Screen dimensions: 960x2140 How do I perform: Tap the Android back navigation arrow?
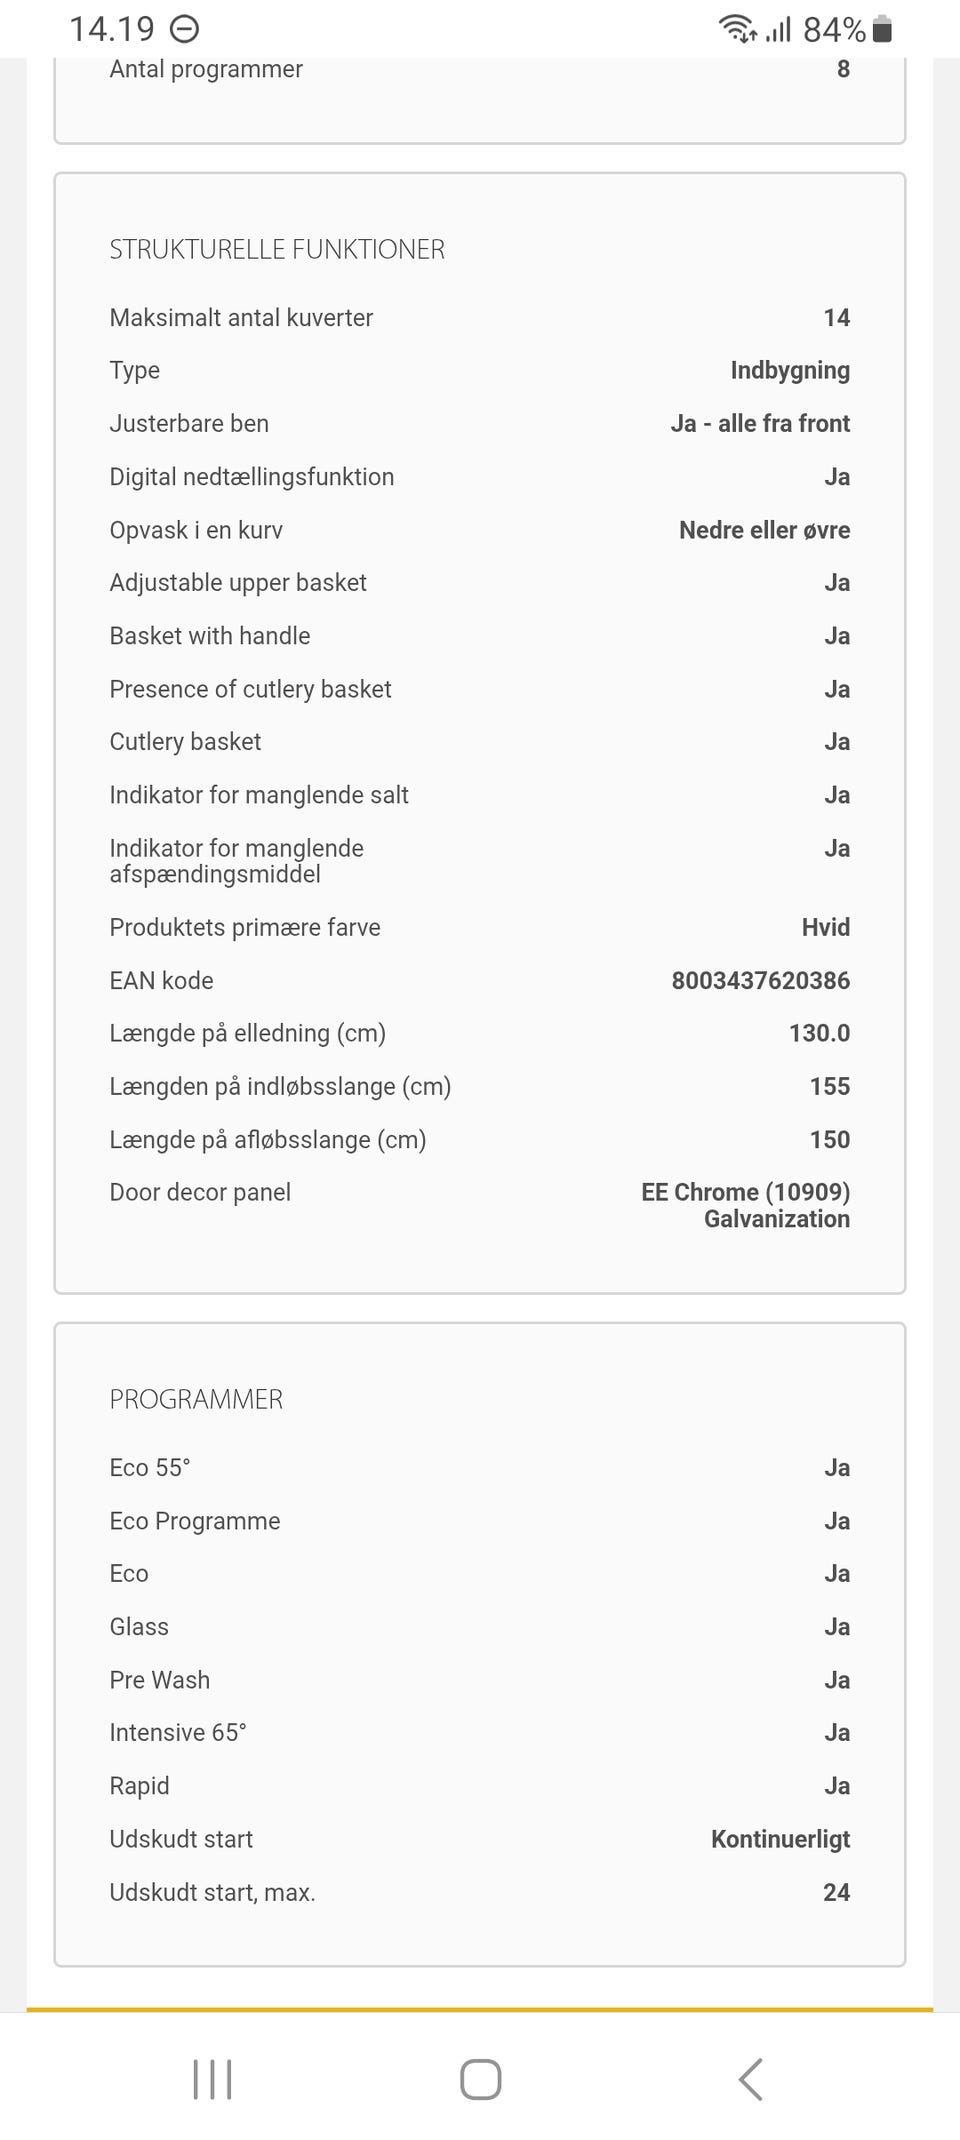coord(751,2079)
